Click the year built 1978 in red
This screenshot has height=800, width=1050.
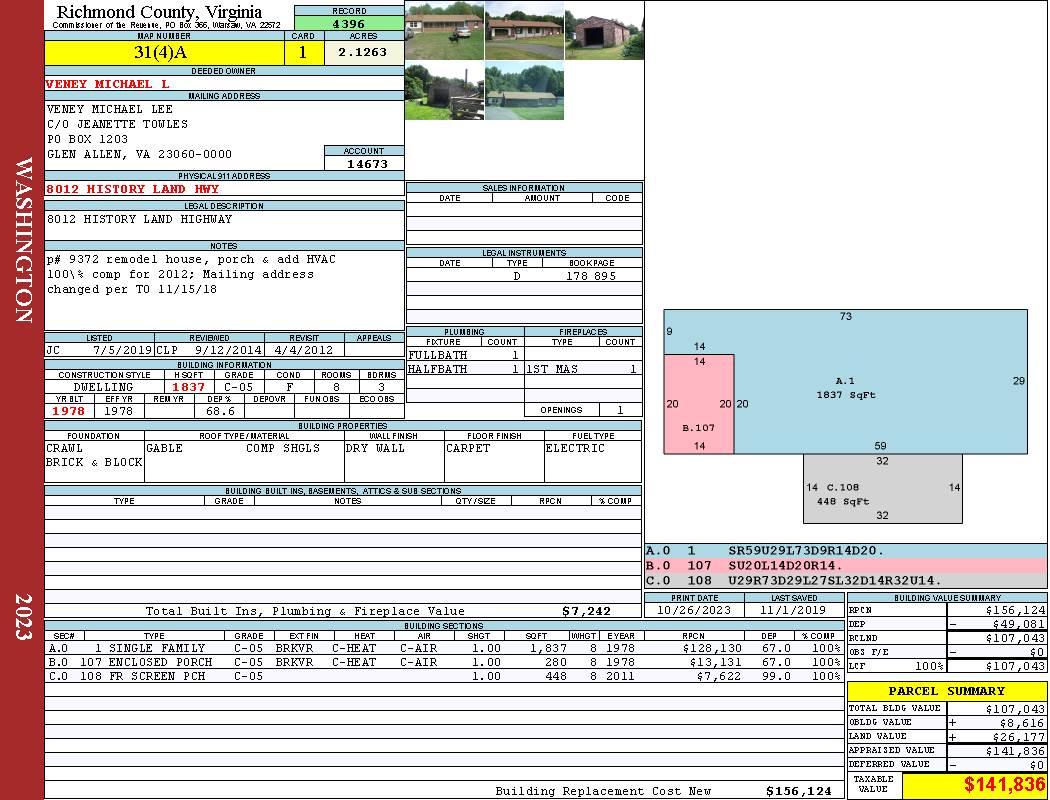68,411
